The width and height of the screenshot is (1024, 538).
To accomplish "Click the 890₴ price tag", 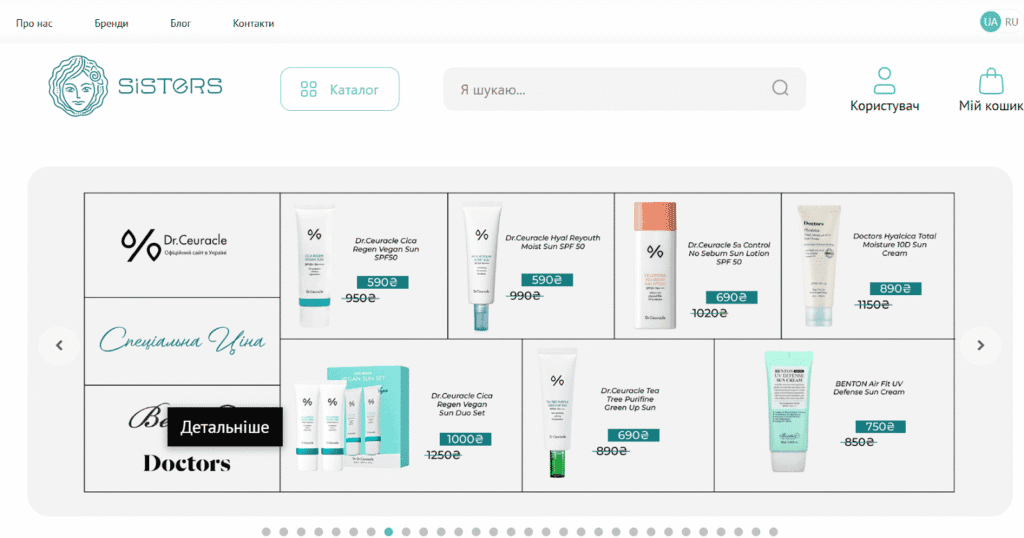I will pyautogui.click(x=895, y=289).
